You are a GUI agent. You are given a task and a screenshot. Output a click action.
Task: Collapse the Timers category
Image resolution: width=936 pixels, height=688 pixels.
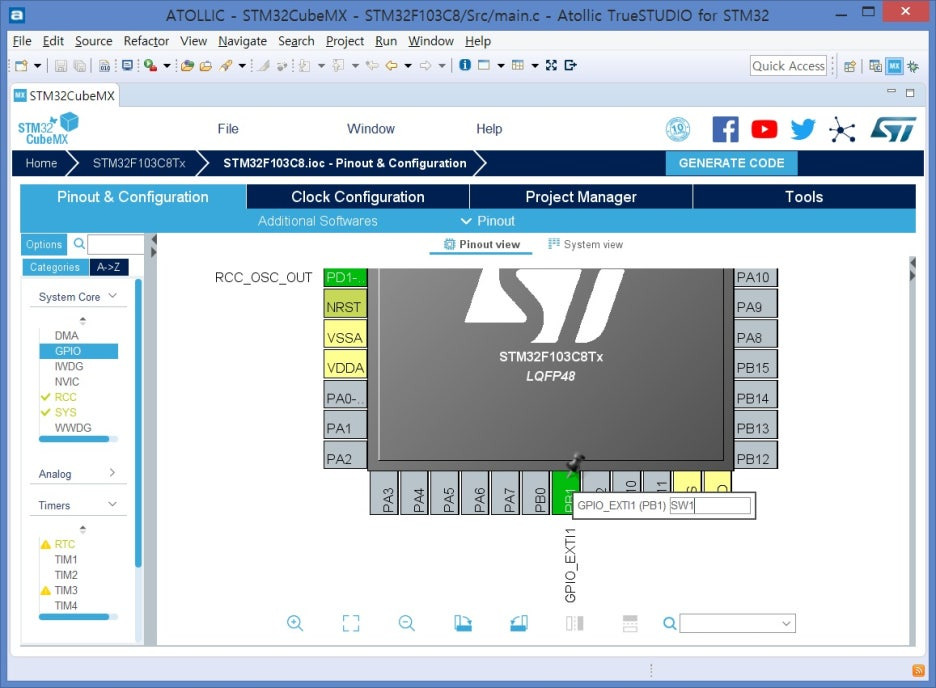112,504
